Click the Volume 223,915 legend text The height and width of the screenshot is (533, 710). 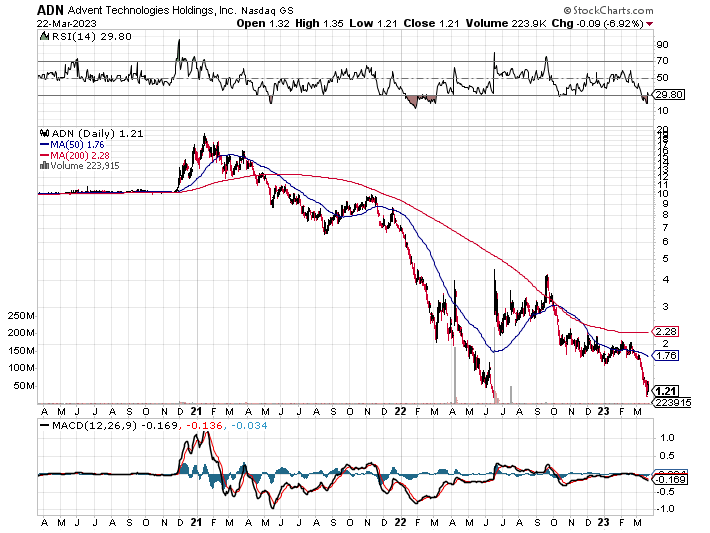pos(85,166)
